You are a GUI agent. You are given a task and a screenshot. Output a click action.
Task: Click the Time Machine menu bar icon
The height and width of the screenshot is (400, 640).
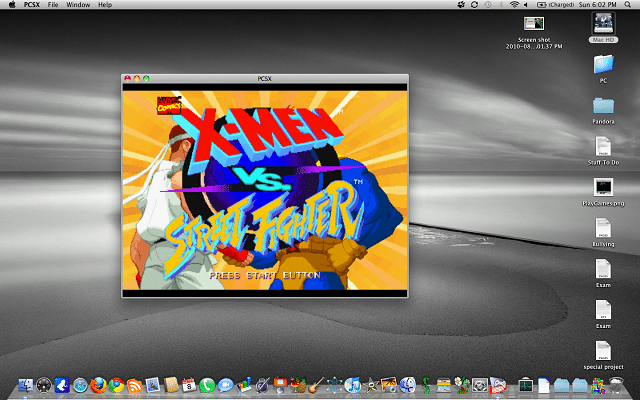pos(488,4)
